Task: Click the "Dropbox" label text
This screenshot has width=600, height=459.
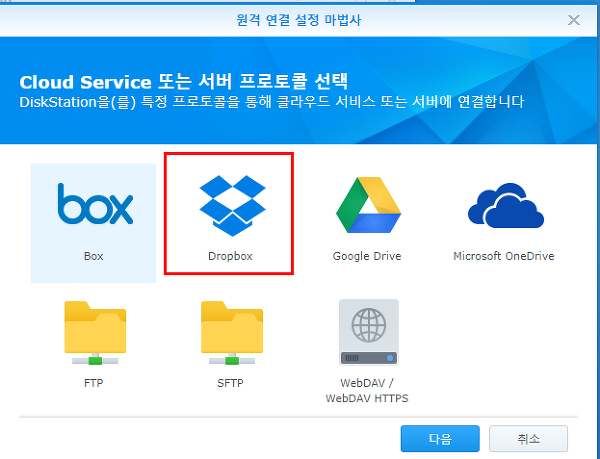Action: [230, 256]
